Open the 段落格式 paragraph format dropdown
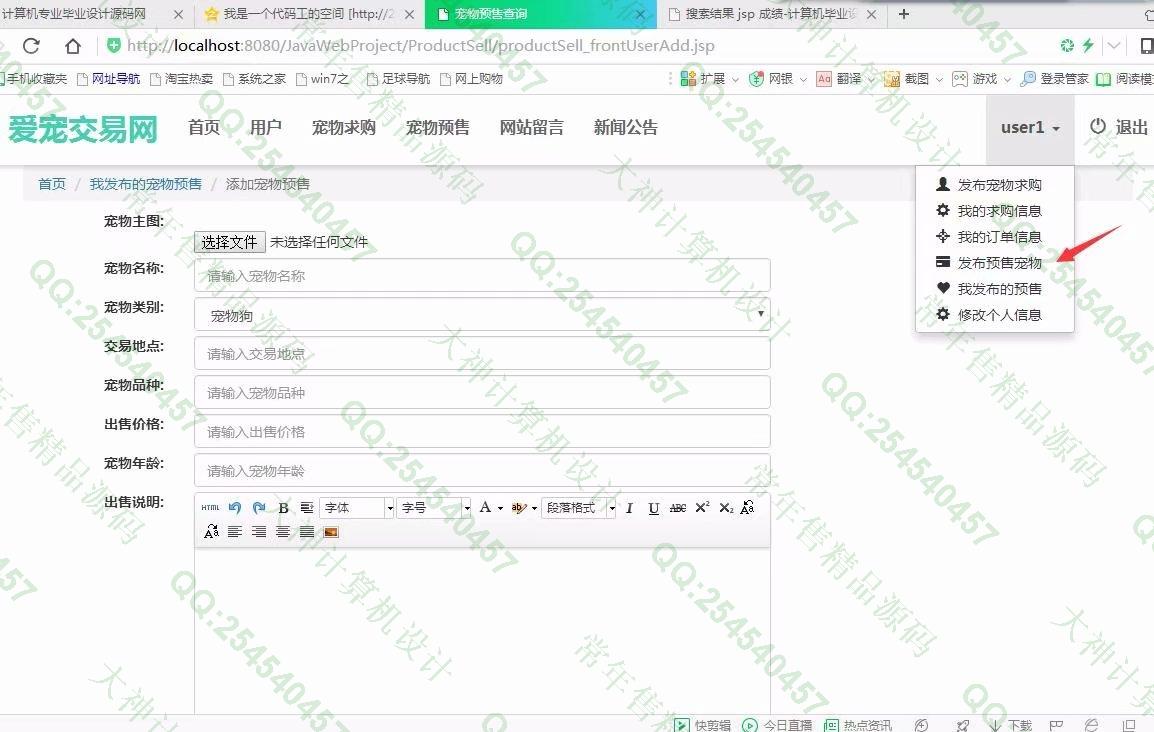 tap(578, 508)
